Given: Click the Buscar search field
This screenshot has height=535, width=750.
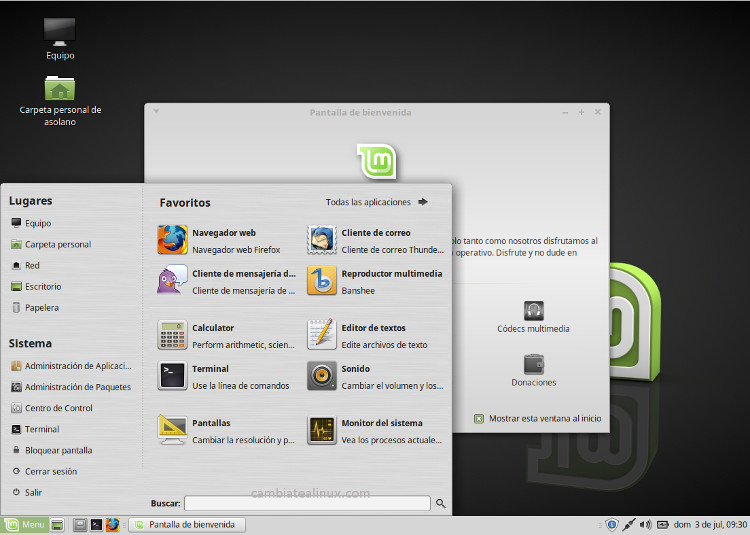Looking at the screenshot, I should [x=307, y=503].
